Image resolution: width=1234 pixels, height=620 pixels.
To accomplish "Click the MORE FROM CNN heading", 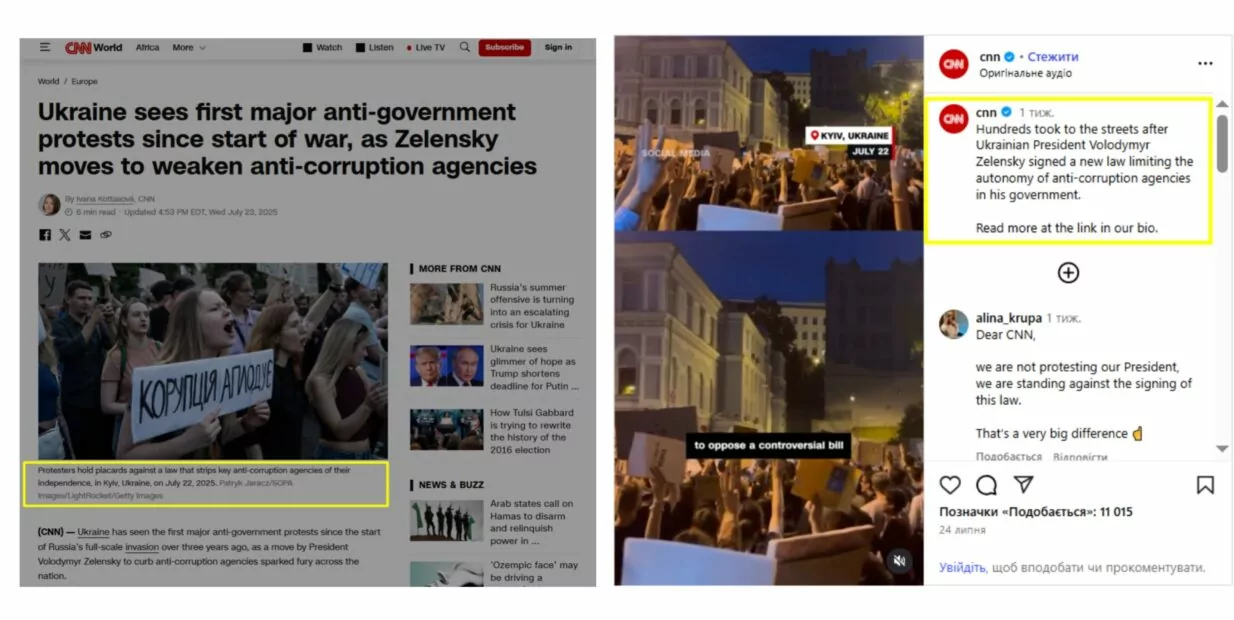I will pyautogui.click(x=460, y=268).
